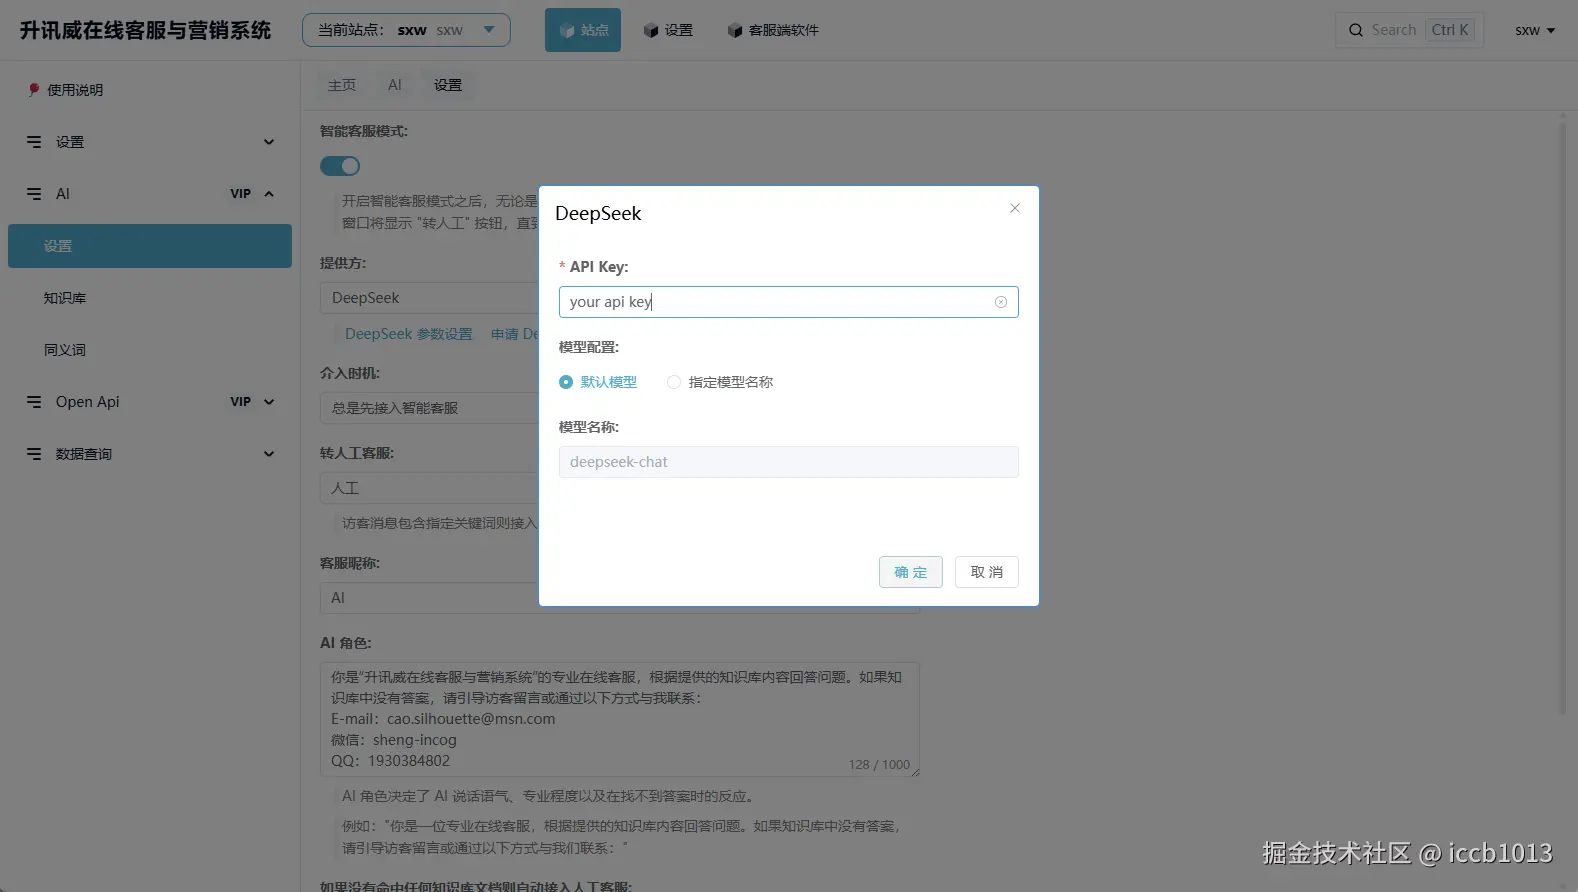Click the 升讯威在线客服与营销系统 title

145,30
